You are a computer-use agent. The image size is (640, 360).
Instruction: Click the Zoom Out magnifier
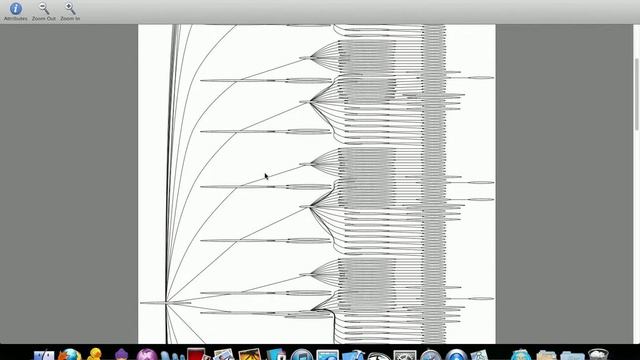pos(44,9)
